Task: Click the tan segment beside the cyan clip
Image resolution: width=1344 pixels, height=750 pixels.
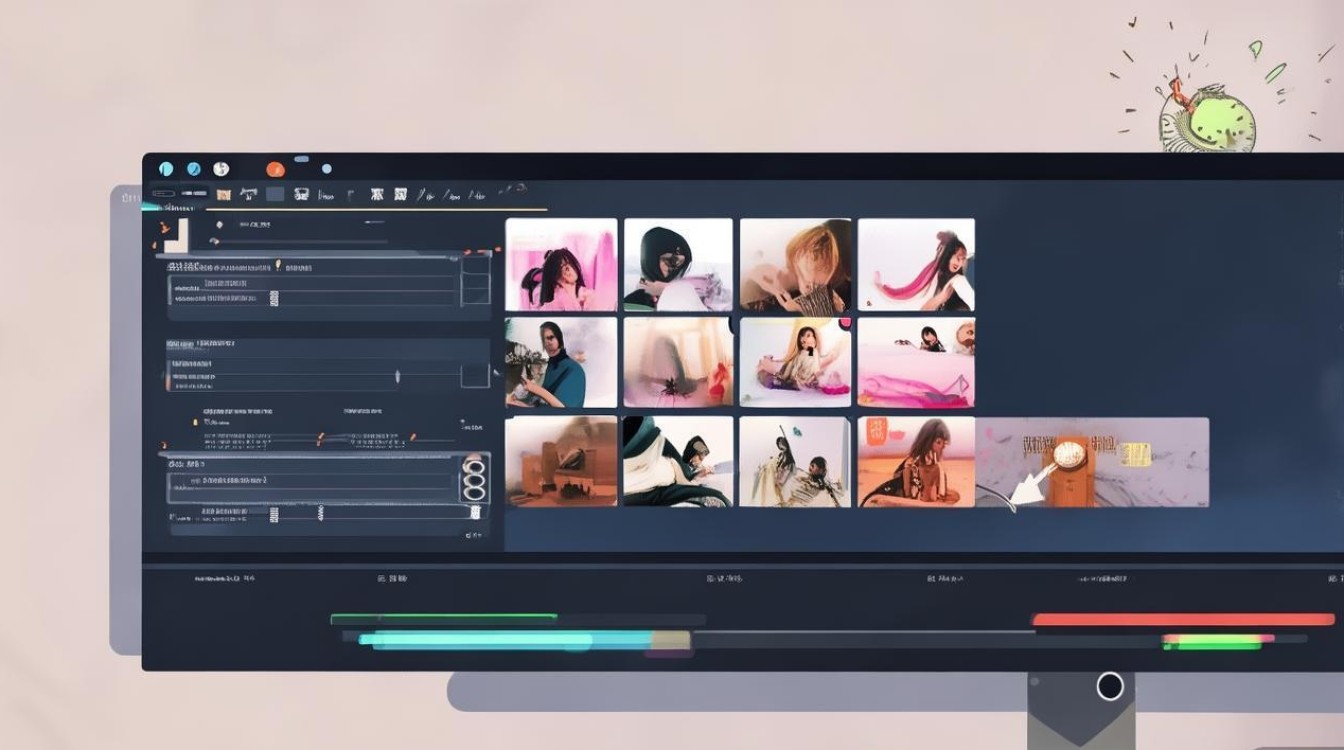Action: (x=672, y=640)
